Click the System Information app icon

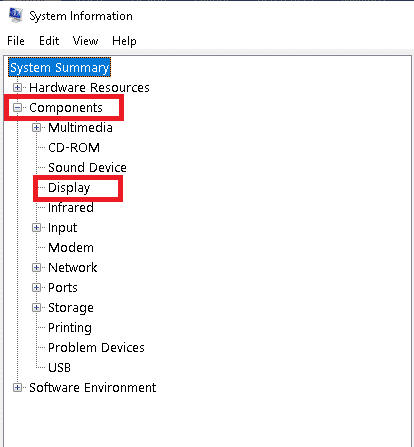tap(15, 15)
